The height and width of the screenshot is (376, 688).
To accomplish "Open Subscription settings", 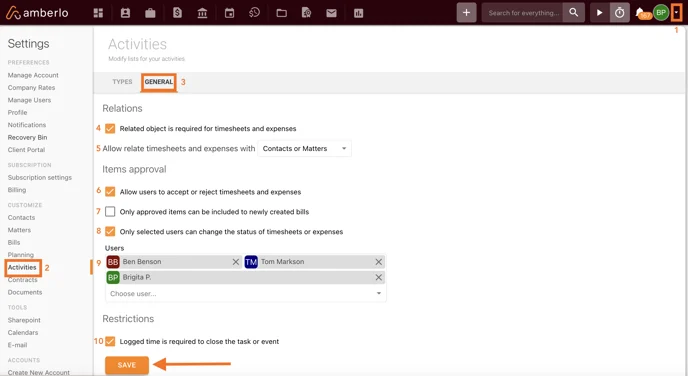I will (39, 178).
